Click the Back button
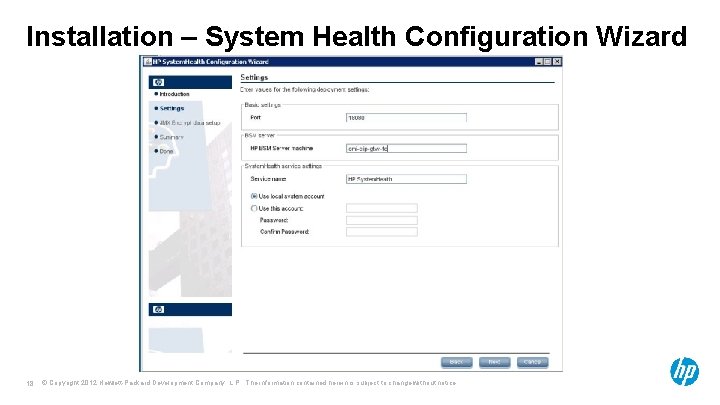Image resolution: width=720 pixels, height=405 pixels. (456, 362)
